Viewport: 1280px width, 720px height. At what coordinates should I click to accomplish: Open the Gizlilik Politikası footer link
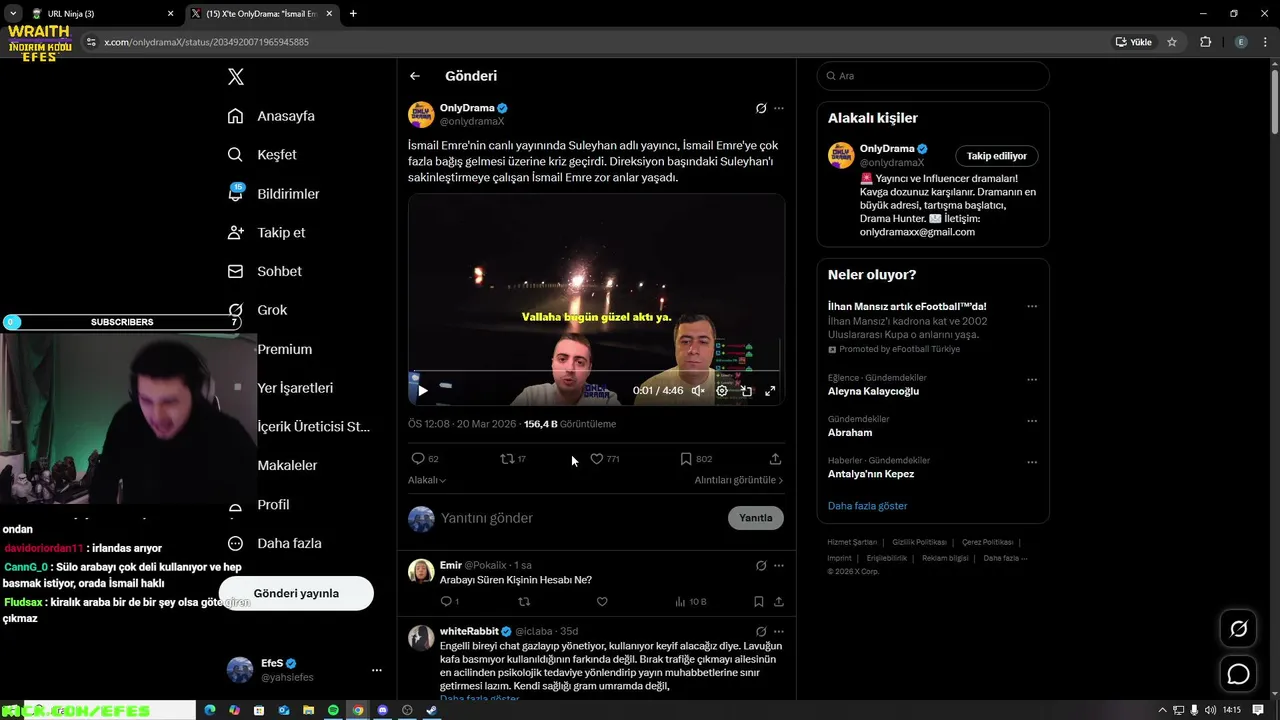pos(919,542)
